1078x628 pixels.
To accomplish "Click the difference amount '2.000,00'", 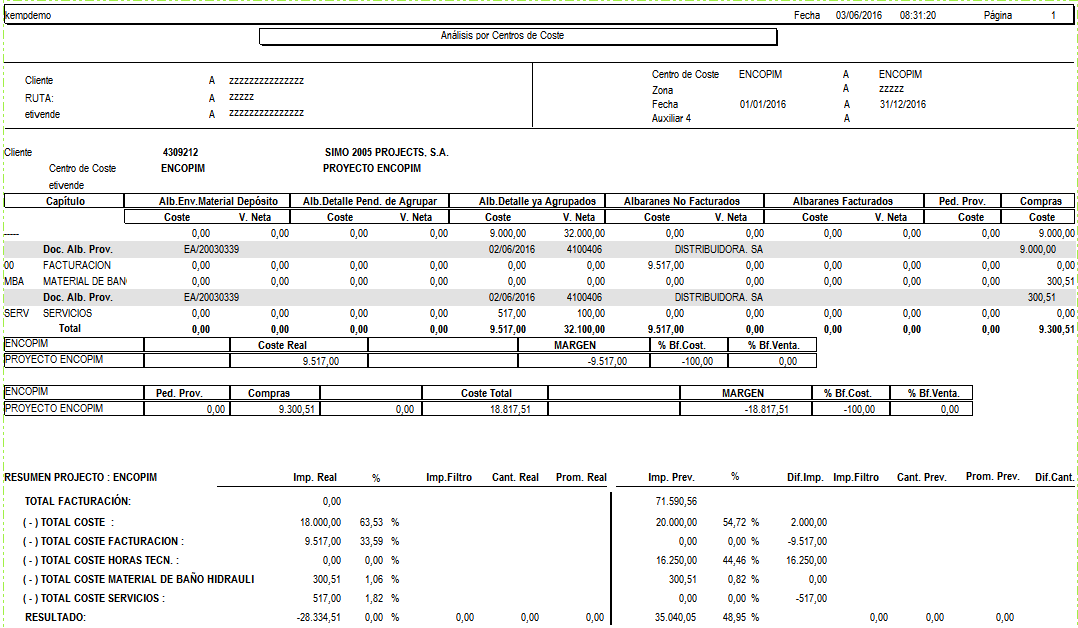I will (808, 523).
